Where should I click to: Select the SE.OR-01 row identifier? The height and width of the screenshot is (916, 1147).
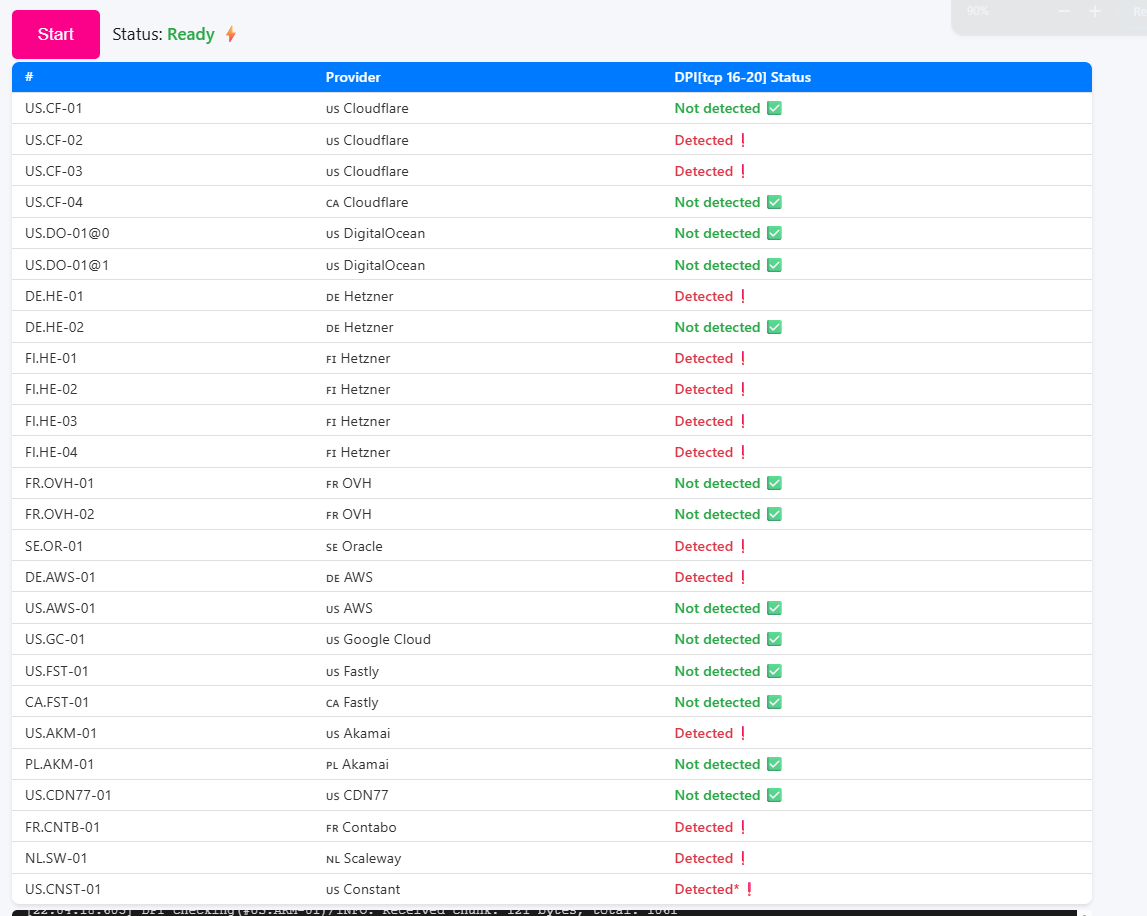point(53,547)
